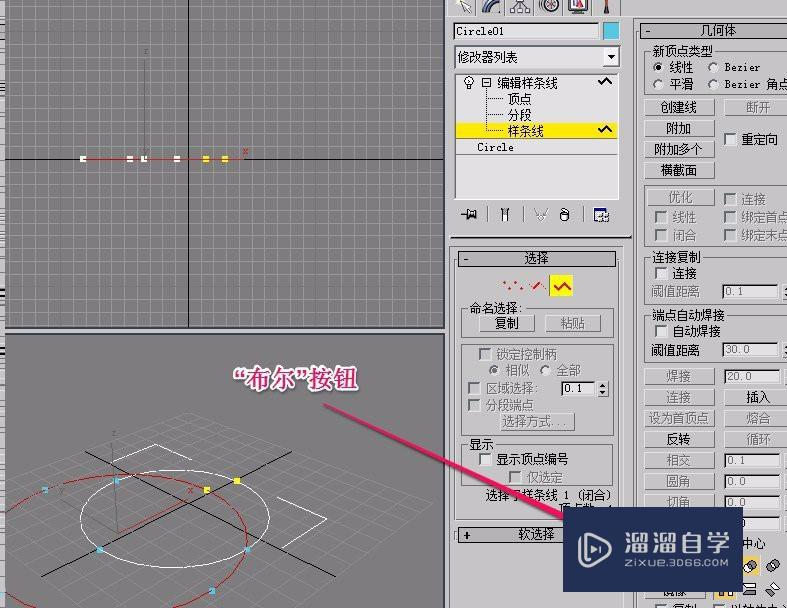Select the mirror vertically icon

pyautogui.click(x=750, y=588)
